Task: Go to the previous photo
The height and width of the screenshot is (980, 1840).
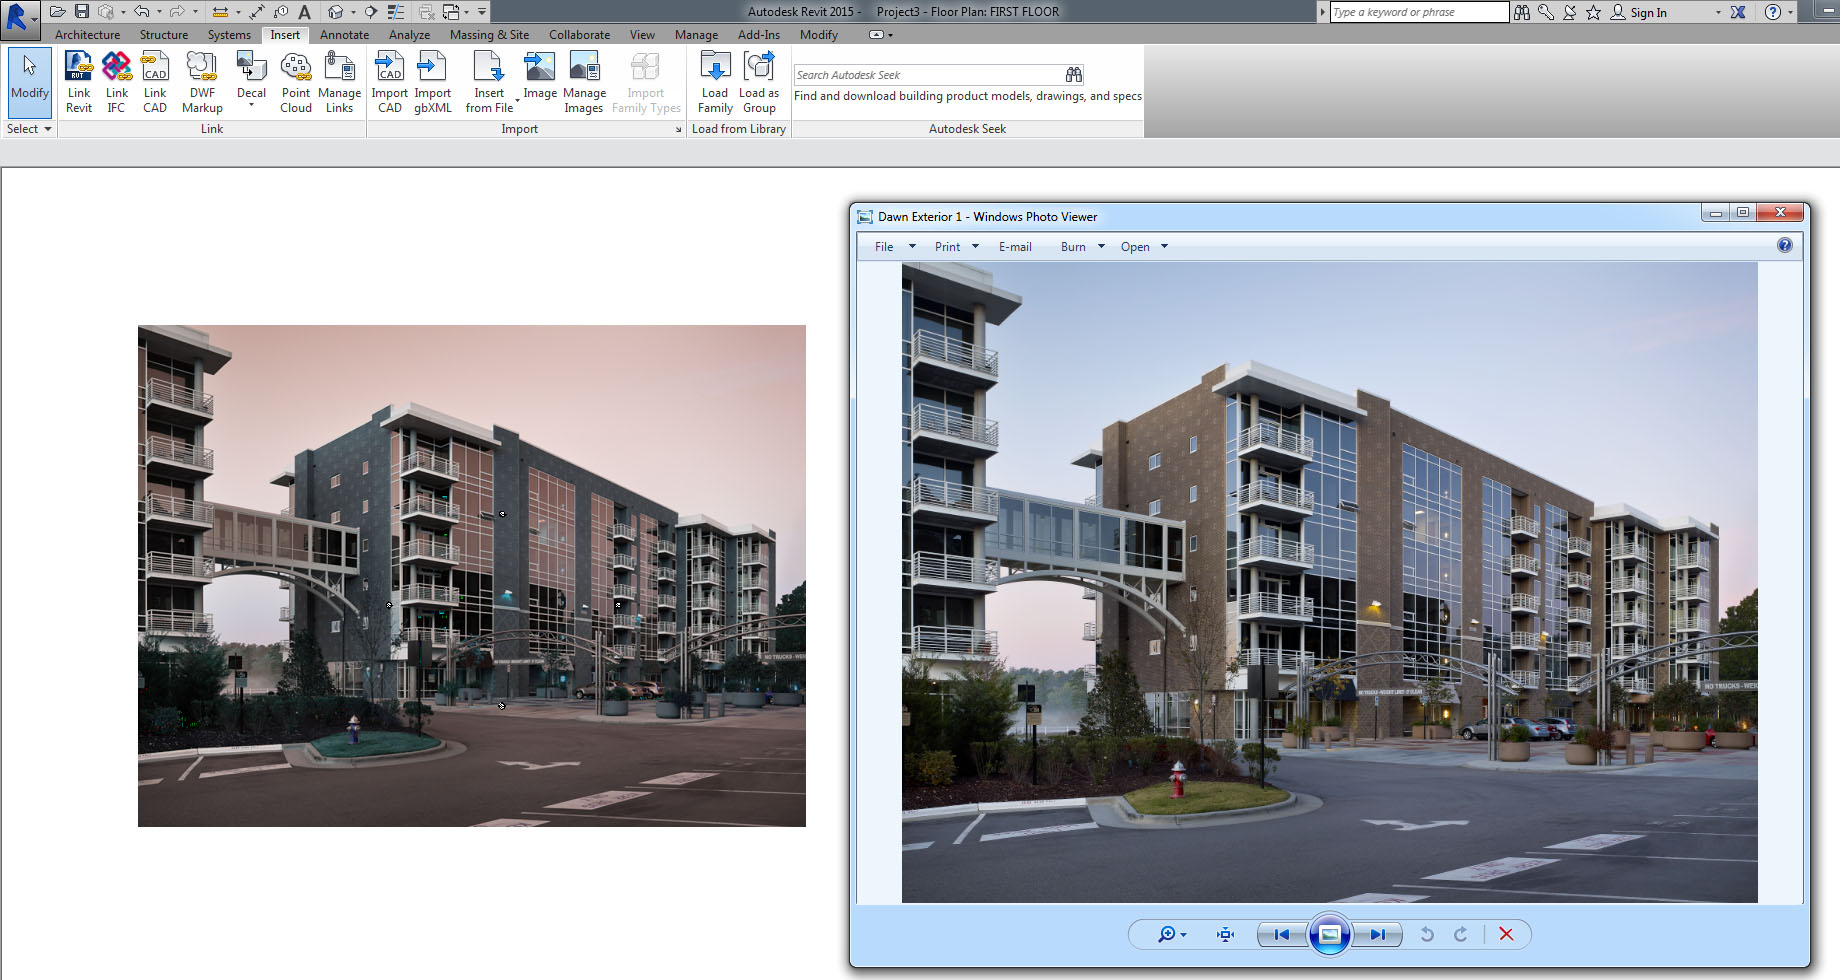Action: click(1282, 934)
